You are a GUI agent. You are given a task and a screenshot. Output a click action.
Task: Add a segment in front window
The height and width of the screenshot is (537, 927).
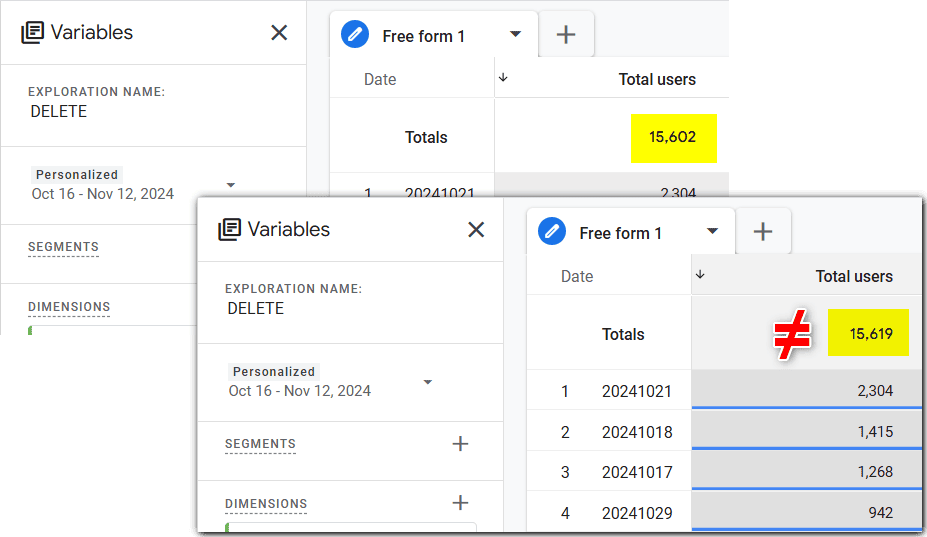tap(460, 444)
